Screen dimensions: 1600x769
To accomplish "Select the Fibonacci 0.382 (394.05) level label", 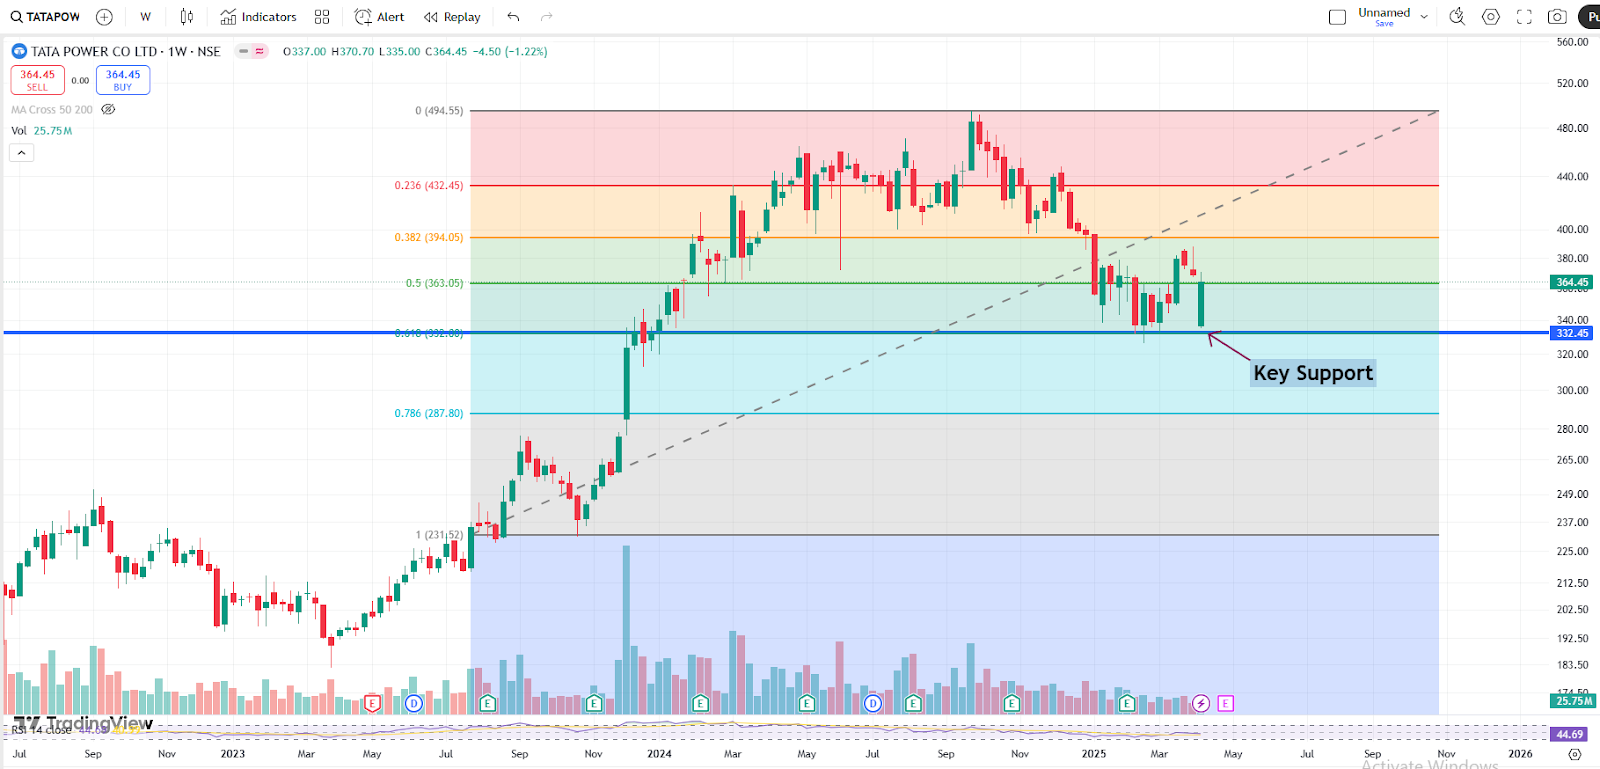I will (429, 238).
